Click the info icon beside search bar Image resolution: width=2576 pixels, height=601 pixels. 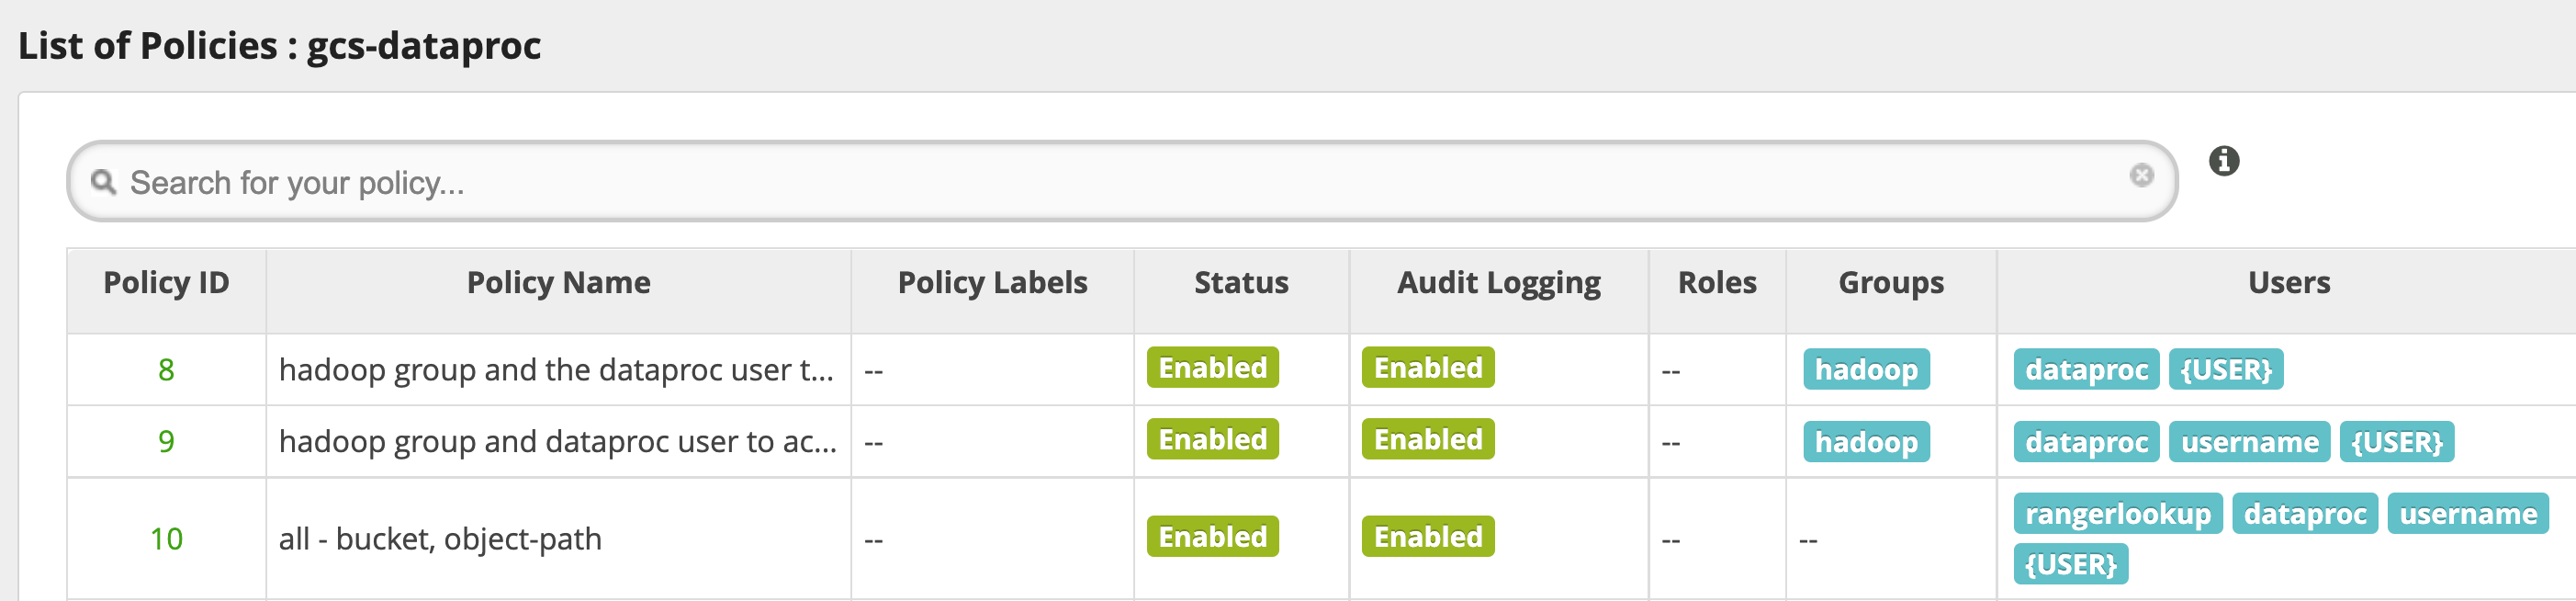pos(2223,160)
